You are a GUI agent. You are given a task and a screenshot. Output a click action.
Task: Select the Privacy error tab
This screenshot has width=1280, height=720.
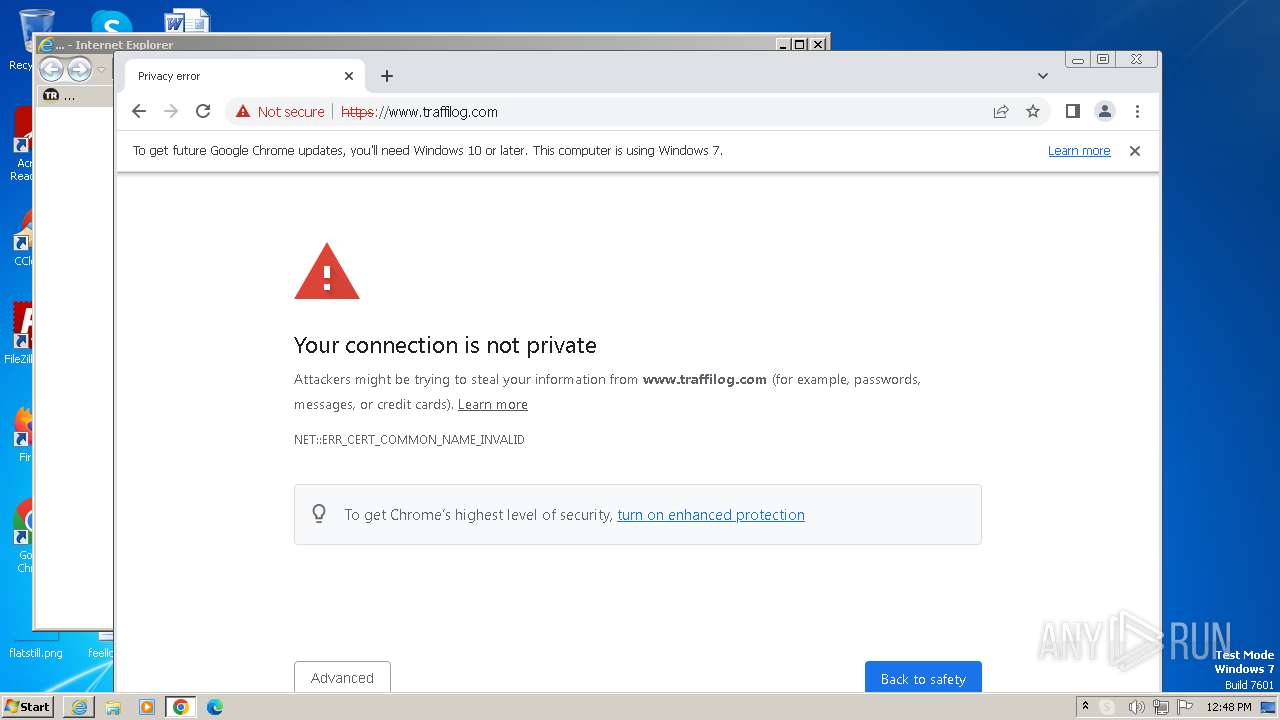[230, 76]
